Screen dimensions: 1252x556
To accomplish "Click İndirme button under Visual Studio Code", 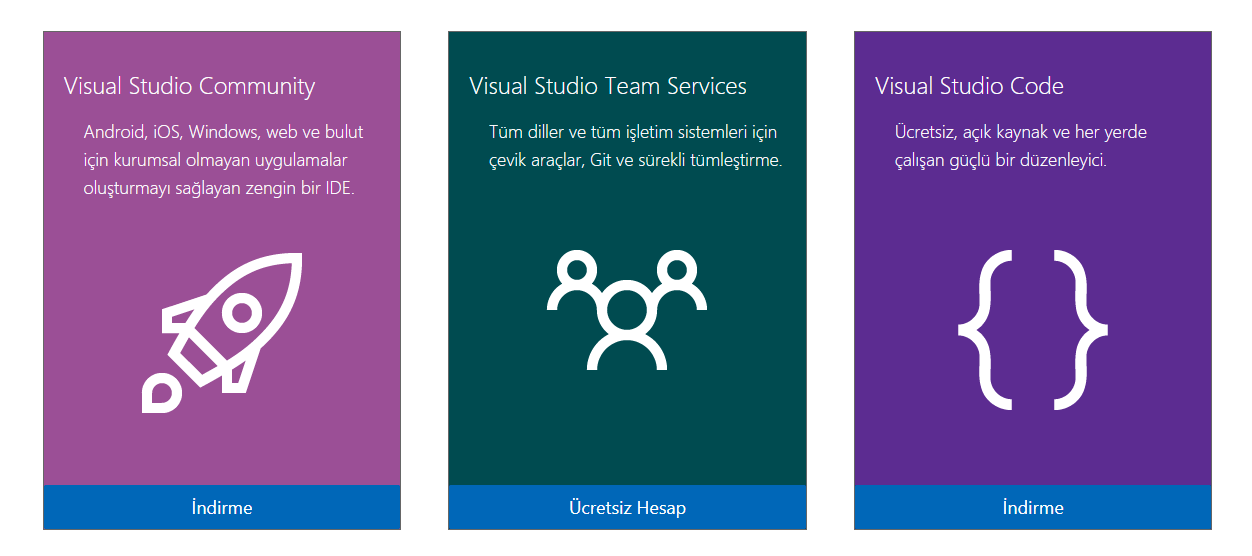I will (1033, 507).
